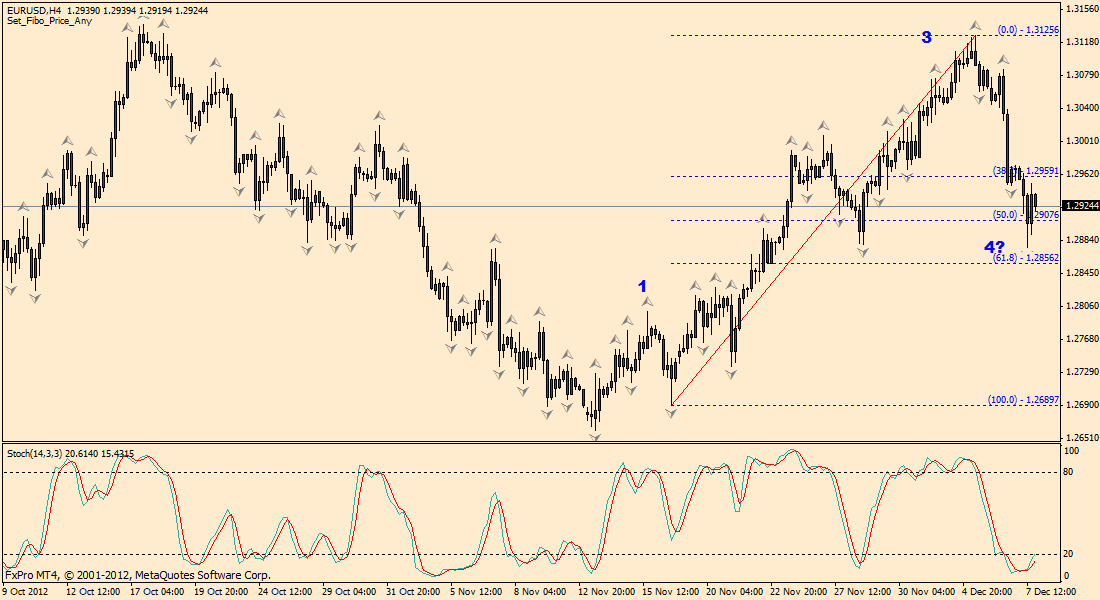
Task: Click the 15 Nov 12:00 time label
Action: (x=671, y=592)
